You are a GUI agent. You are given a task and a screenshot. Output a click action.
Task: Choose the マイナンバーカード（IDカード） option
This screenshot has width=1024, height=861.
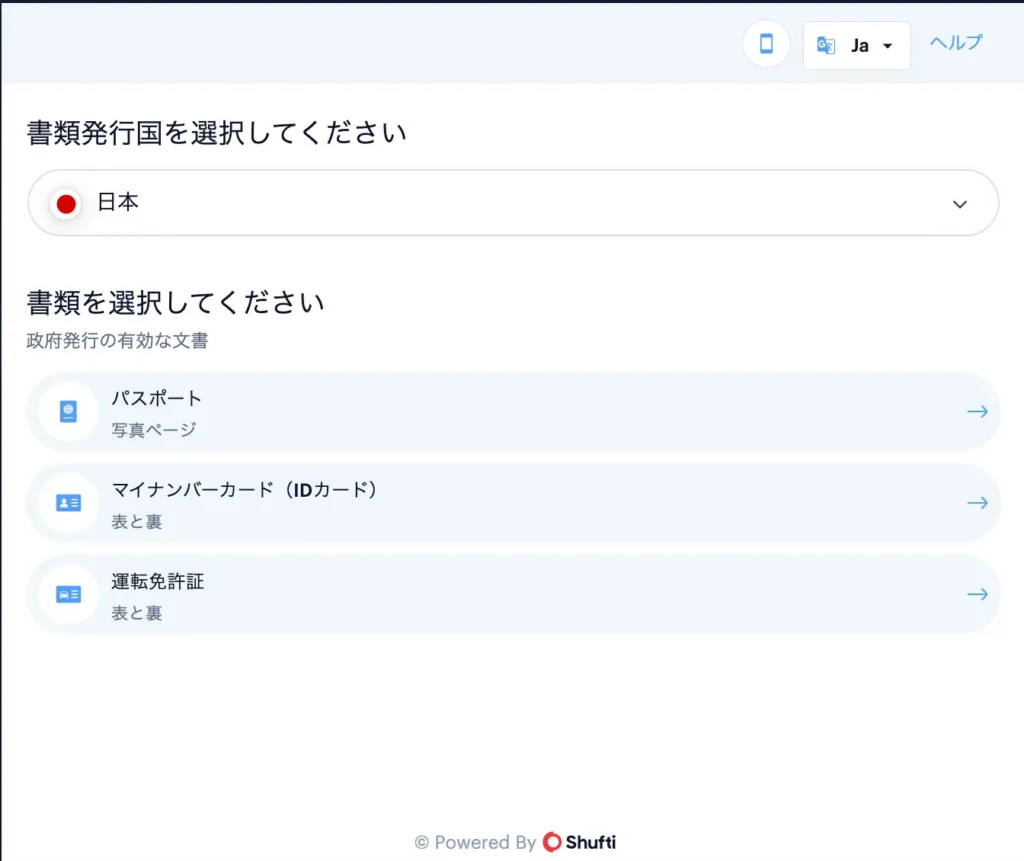pos(512,502)
